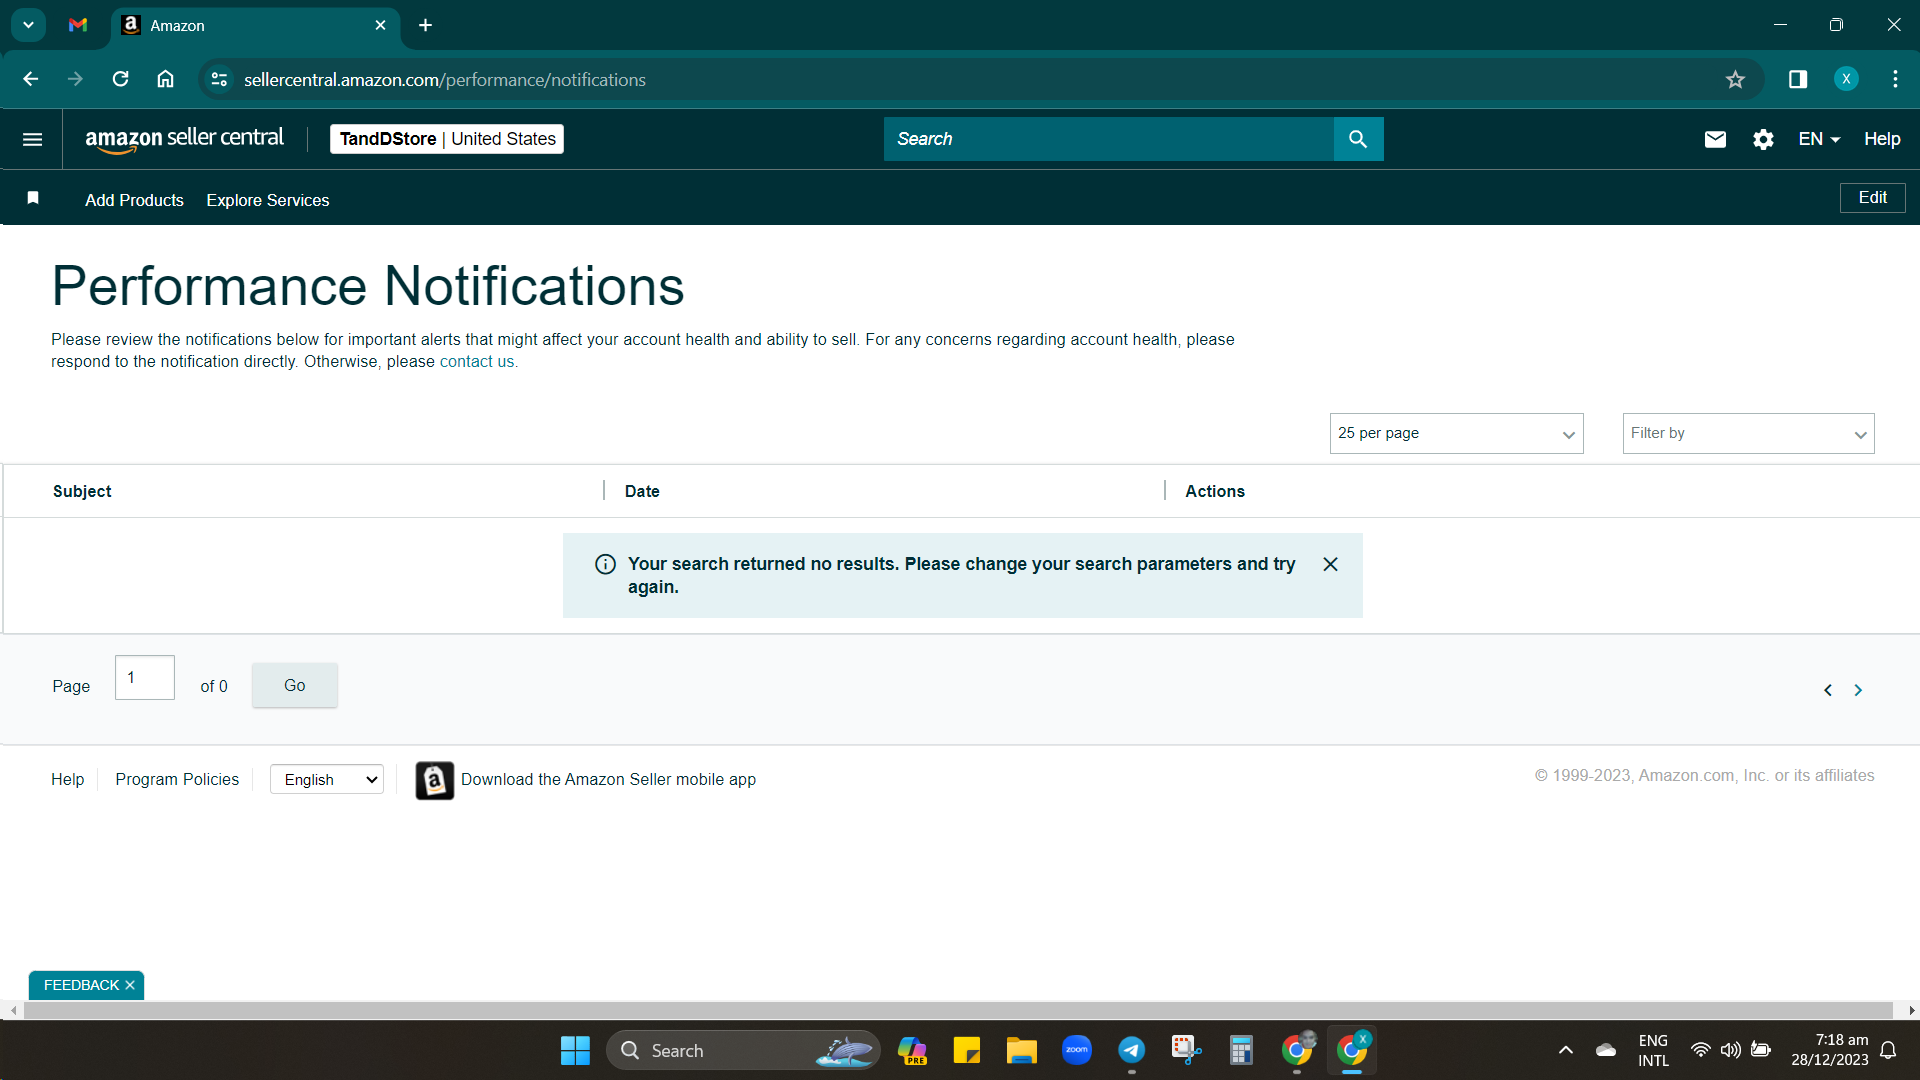Open the contact us link

[x=476, y=362]
